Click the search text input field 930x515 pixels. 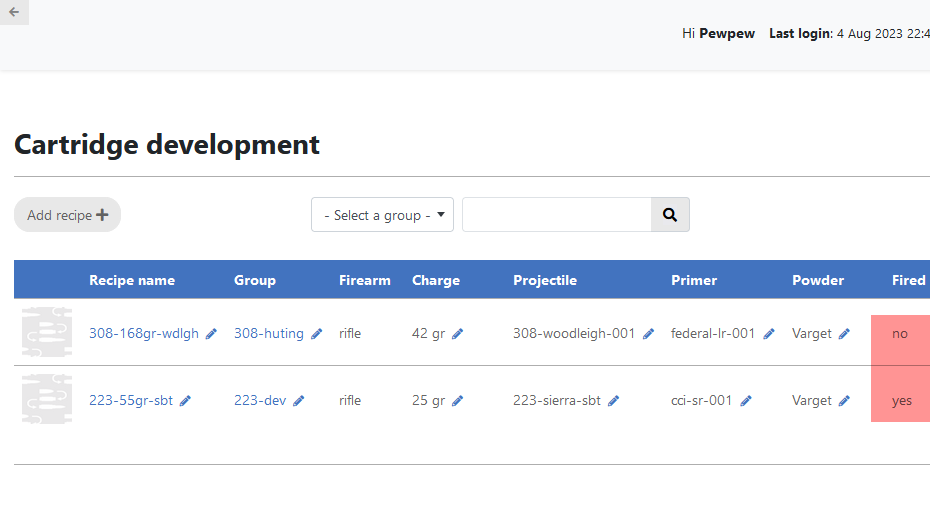(x=557, y=215)
